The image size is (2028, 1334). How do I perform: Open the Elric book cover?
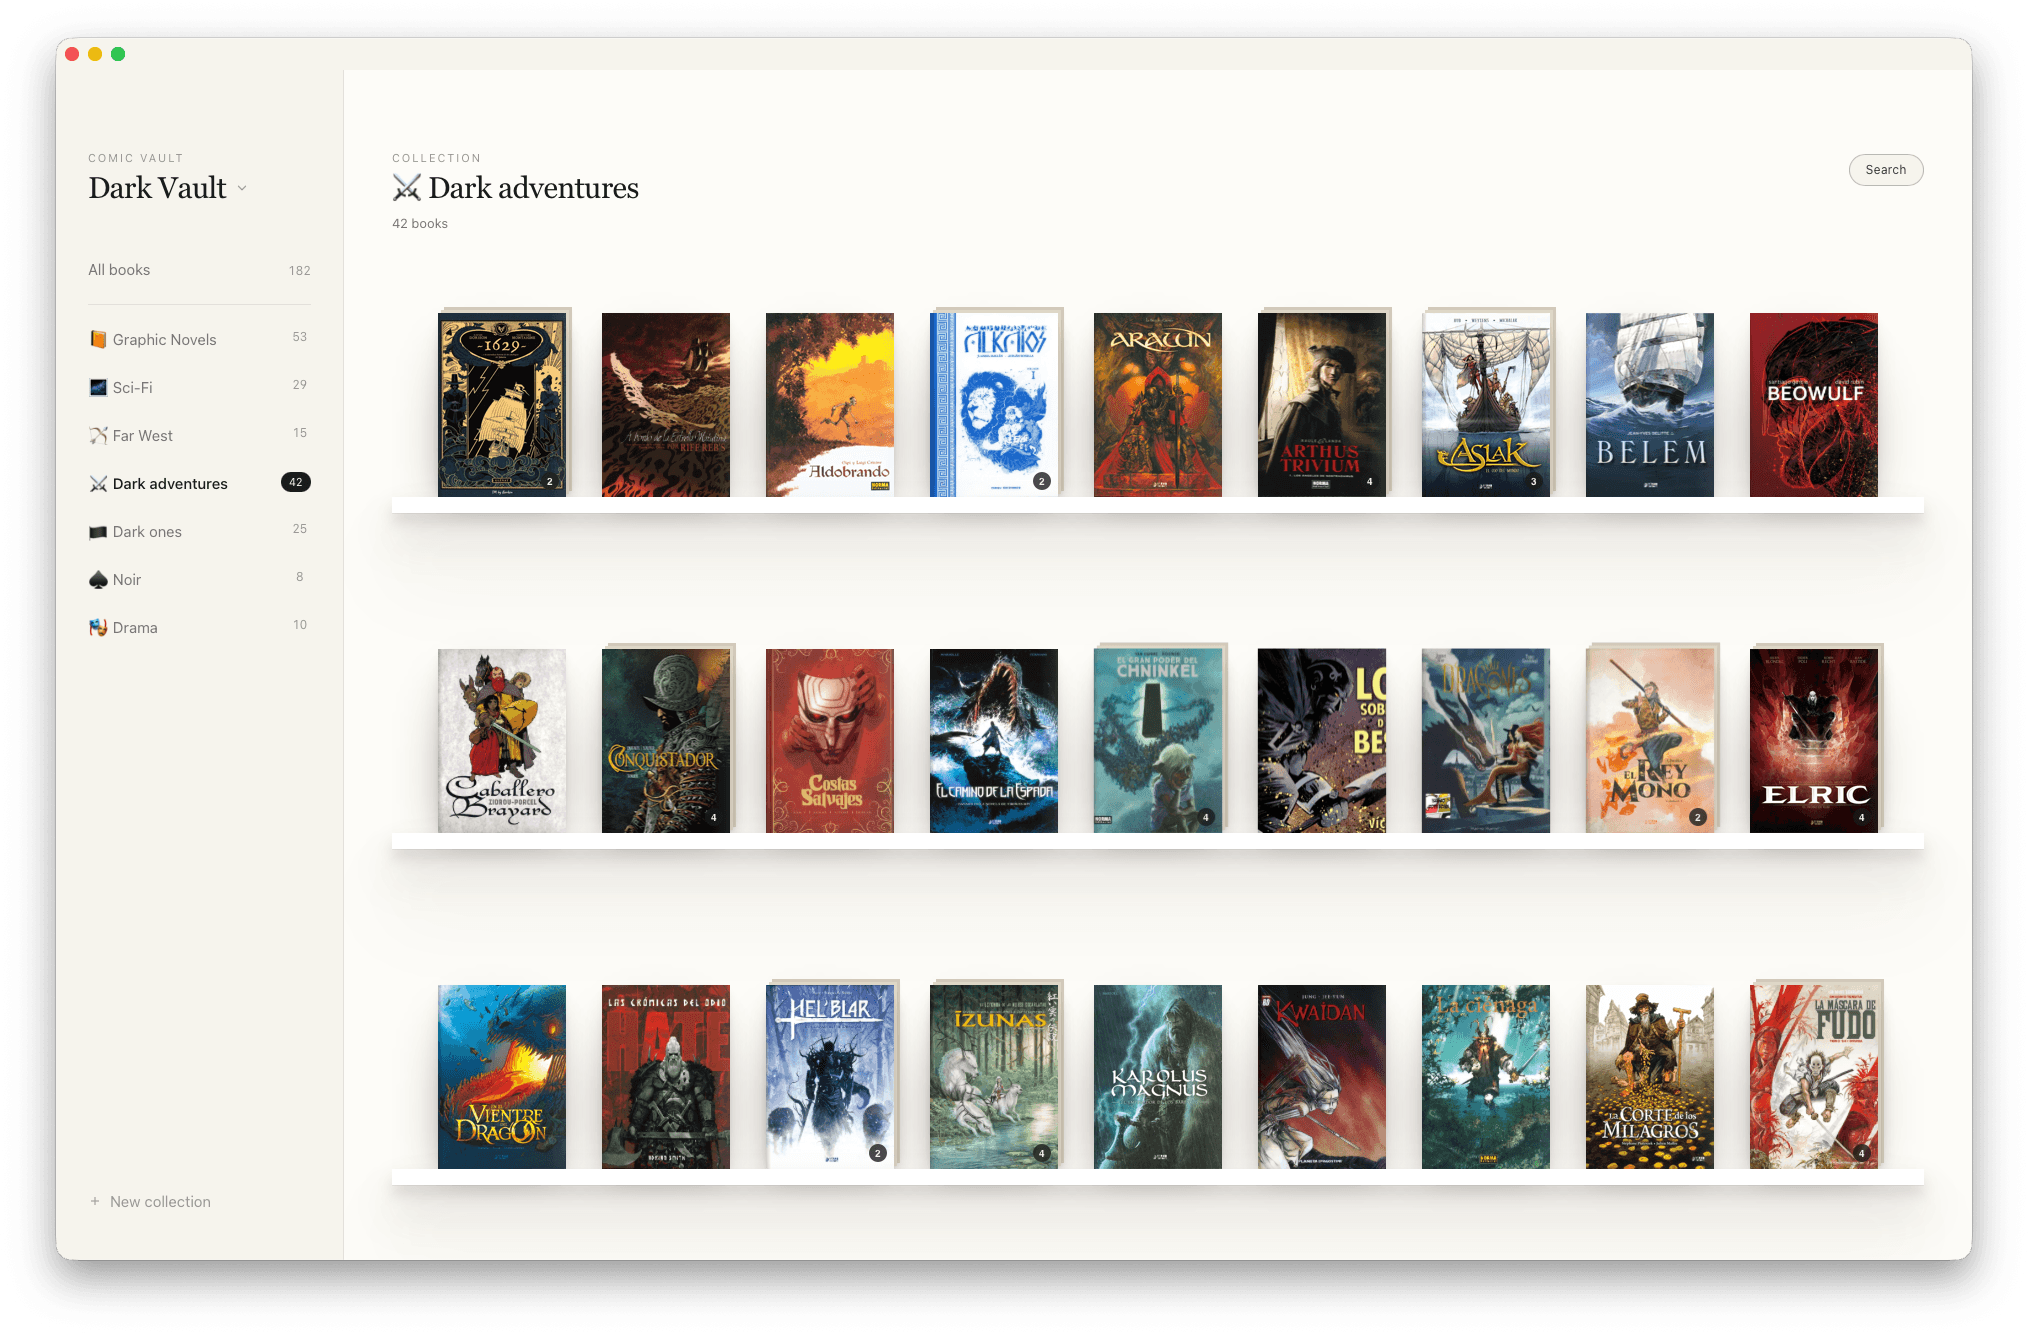[x=1814, y=741]
